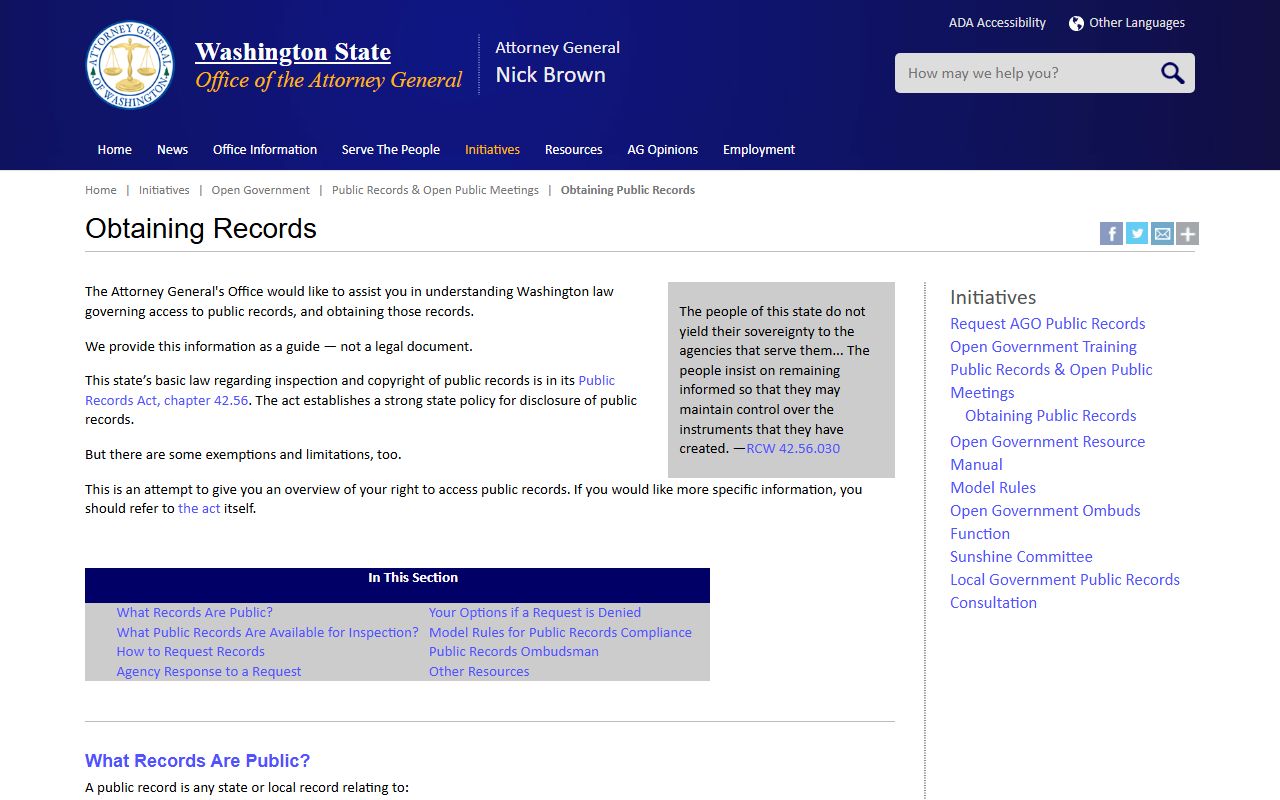This screenshot has height=800, width=1280.
Task: Open Local Government Public Records Consultation link
Action: pos(1065,591)
